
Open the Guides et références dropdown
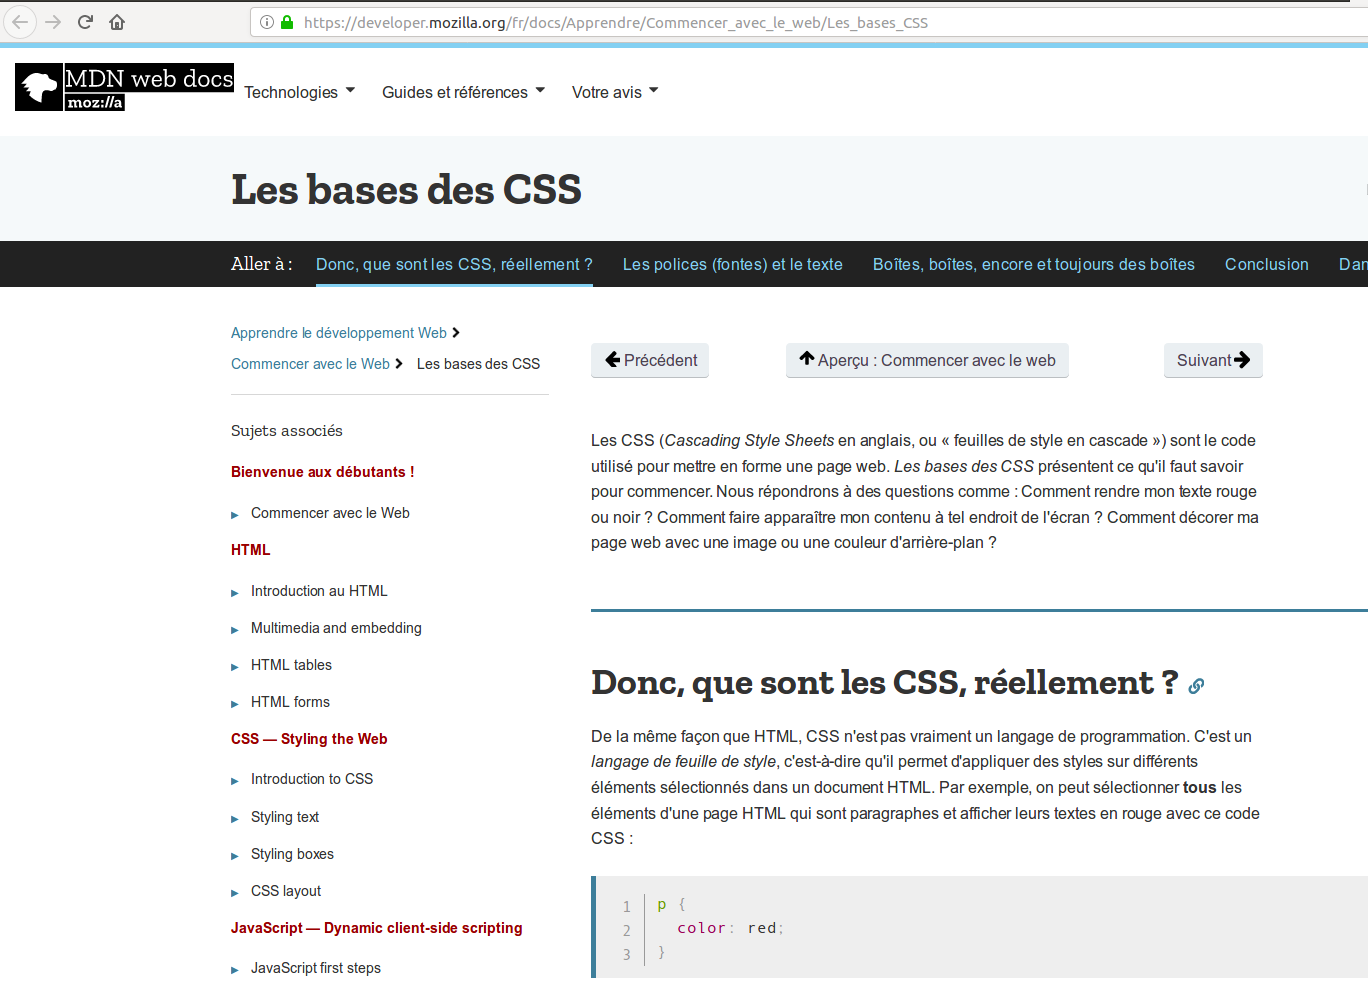pyautogui.click(x=463, y=92)
